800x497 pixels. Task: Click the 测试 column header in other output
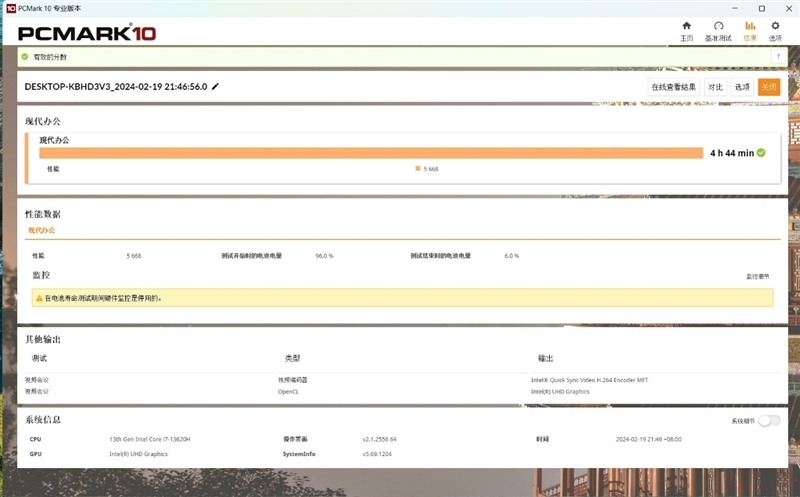39,359
